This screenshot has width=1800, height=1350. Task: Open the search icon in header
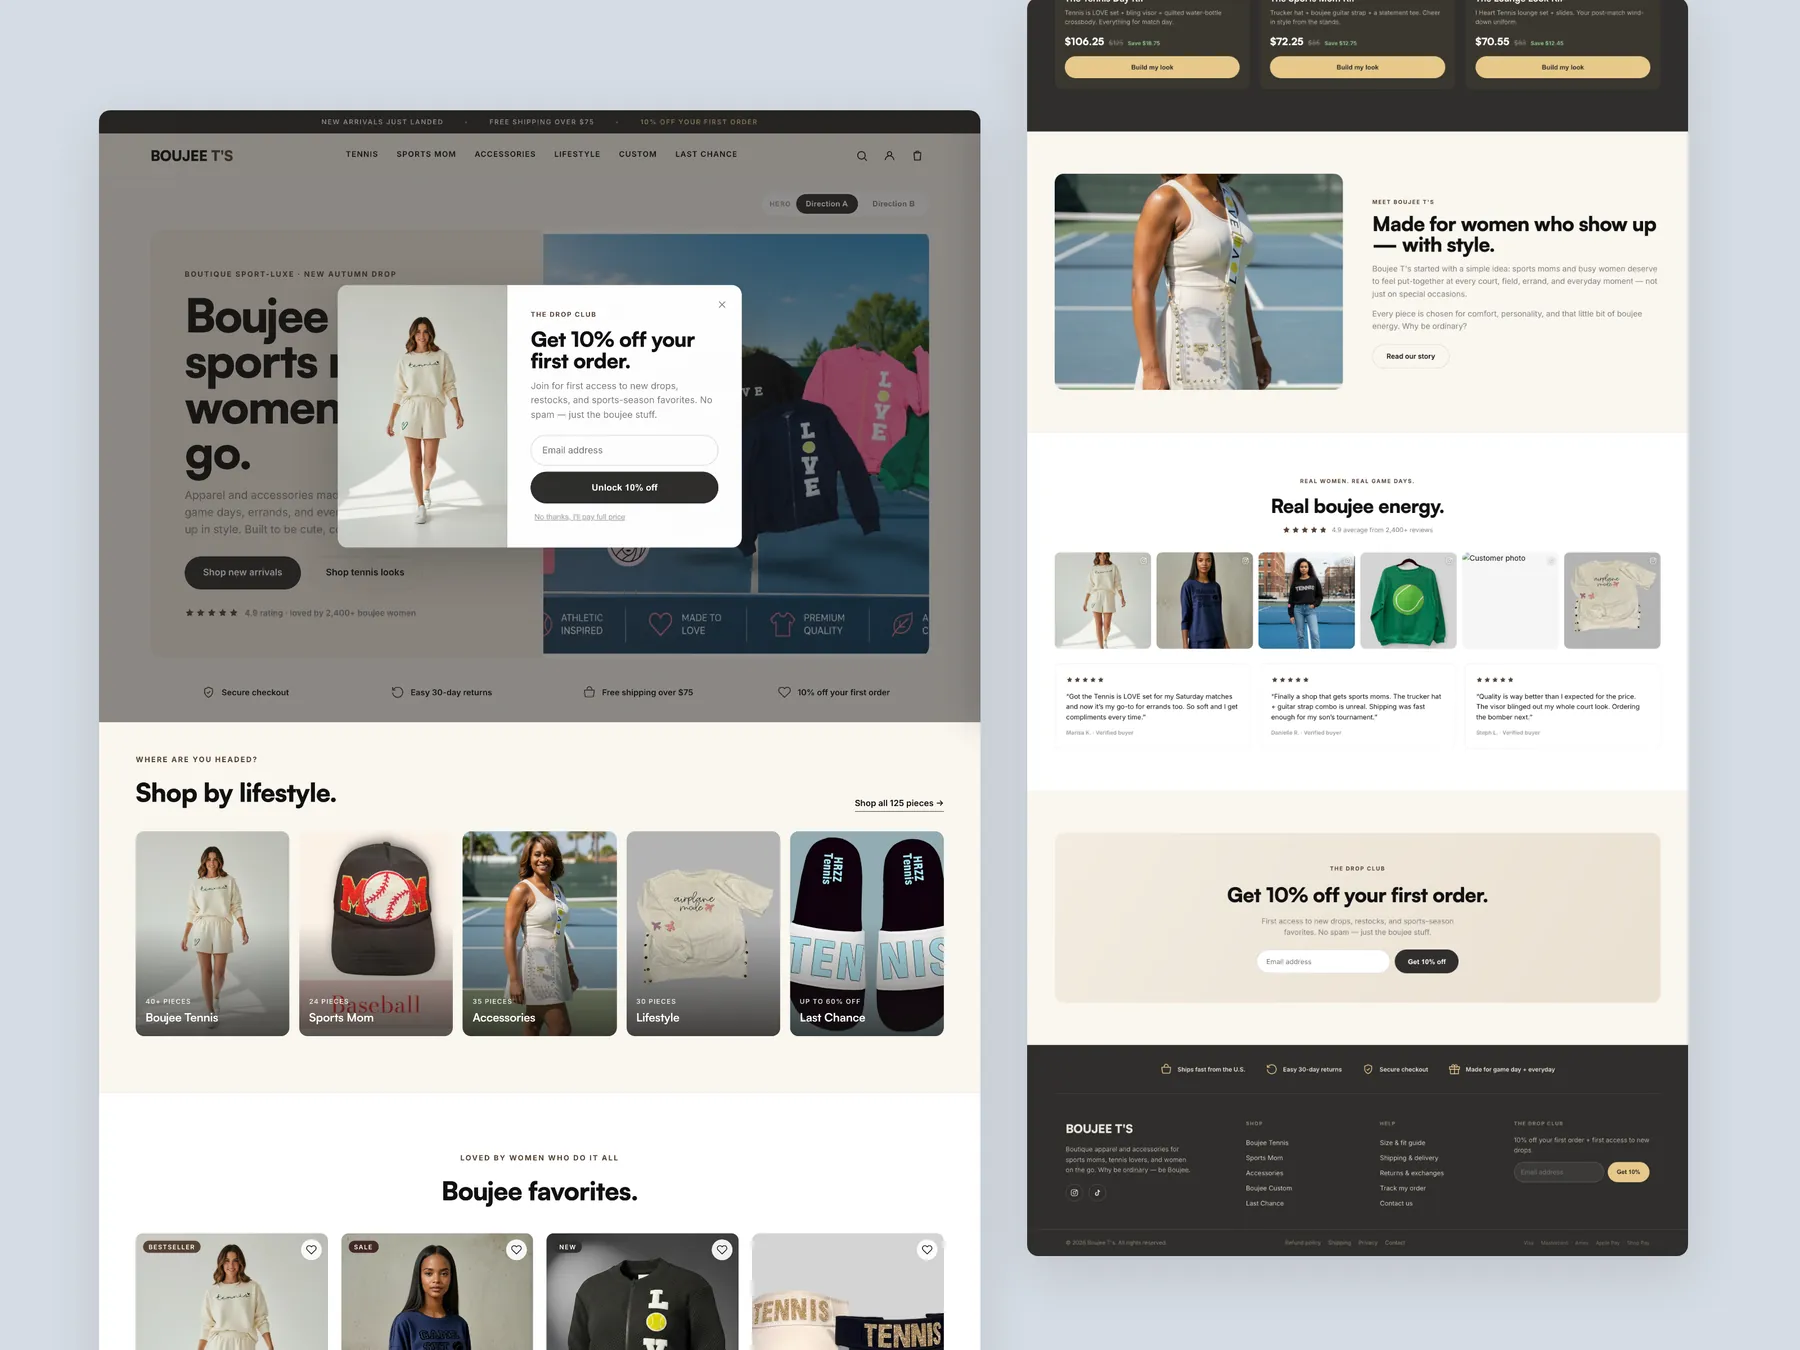(862, 156)
